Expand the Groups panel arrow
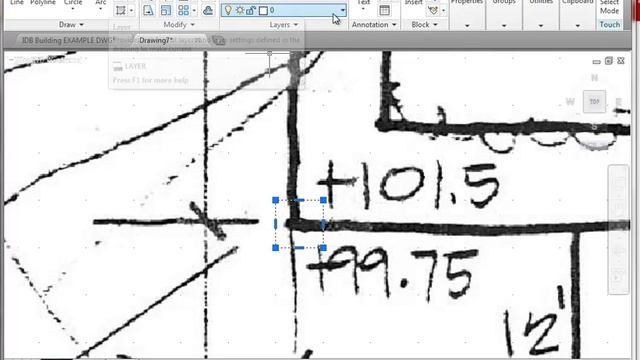This screenshot has height=360, width=640. click(x=504, y=26)
